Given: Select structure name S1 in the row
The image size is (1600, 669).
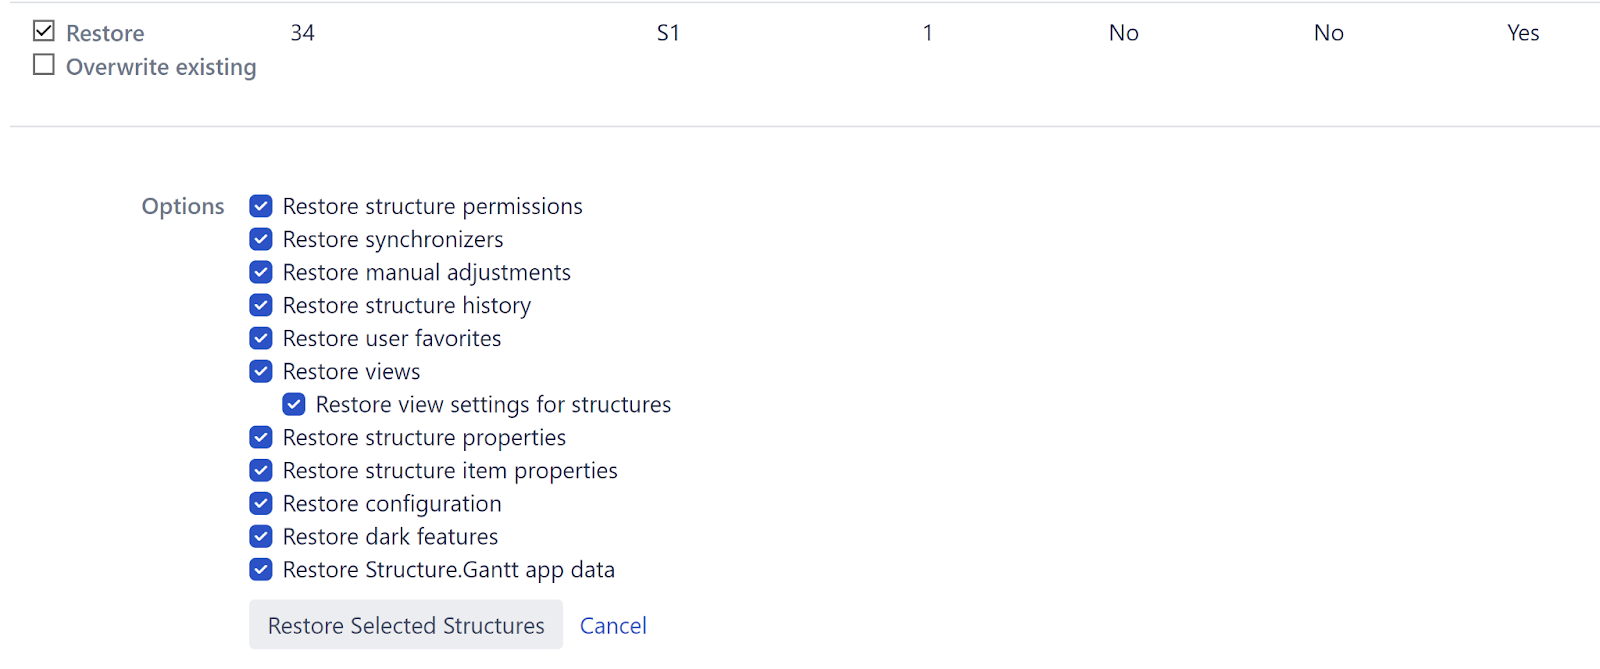Looking at the screenshot, I should click(x=668, y=33).
